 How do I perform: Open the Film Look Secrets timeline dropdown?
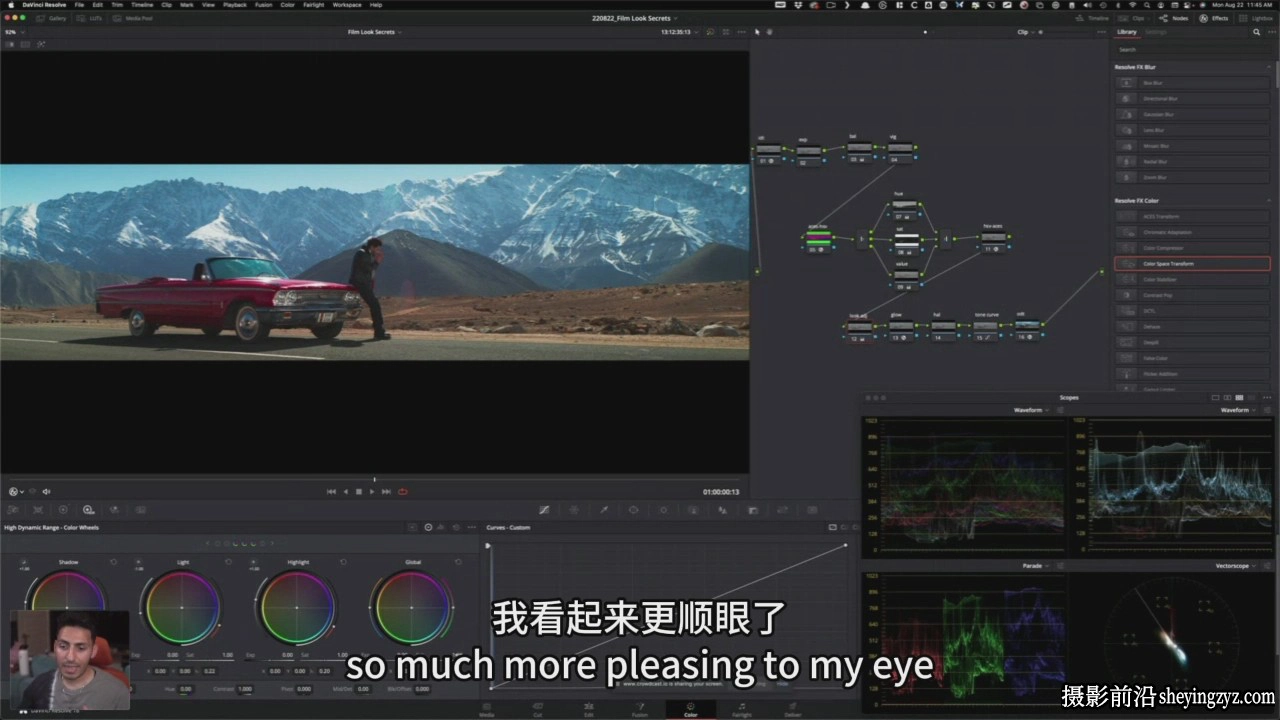375,32
